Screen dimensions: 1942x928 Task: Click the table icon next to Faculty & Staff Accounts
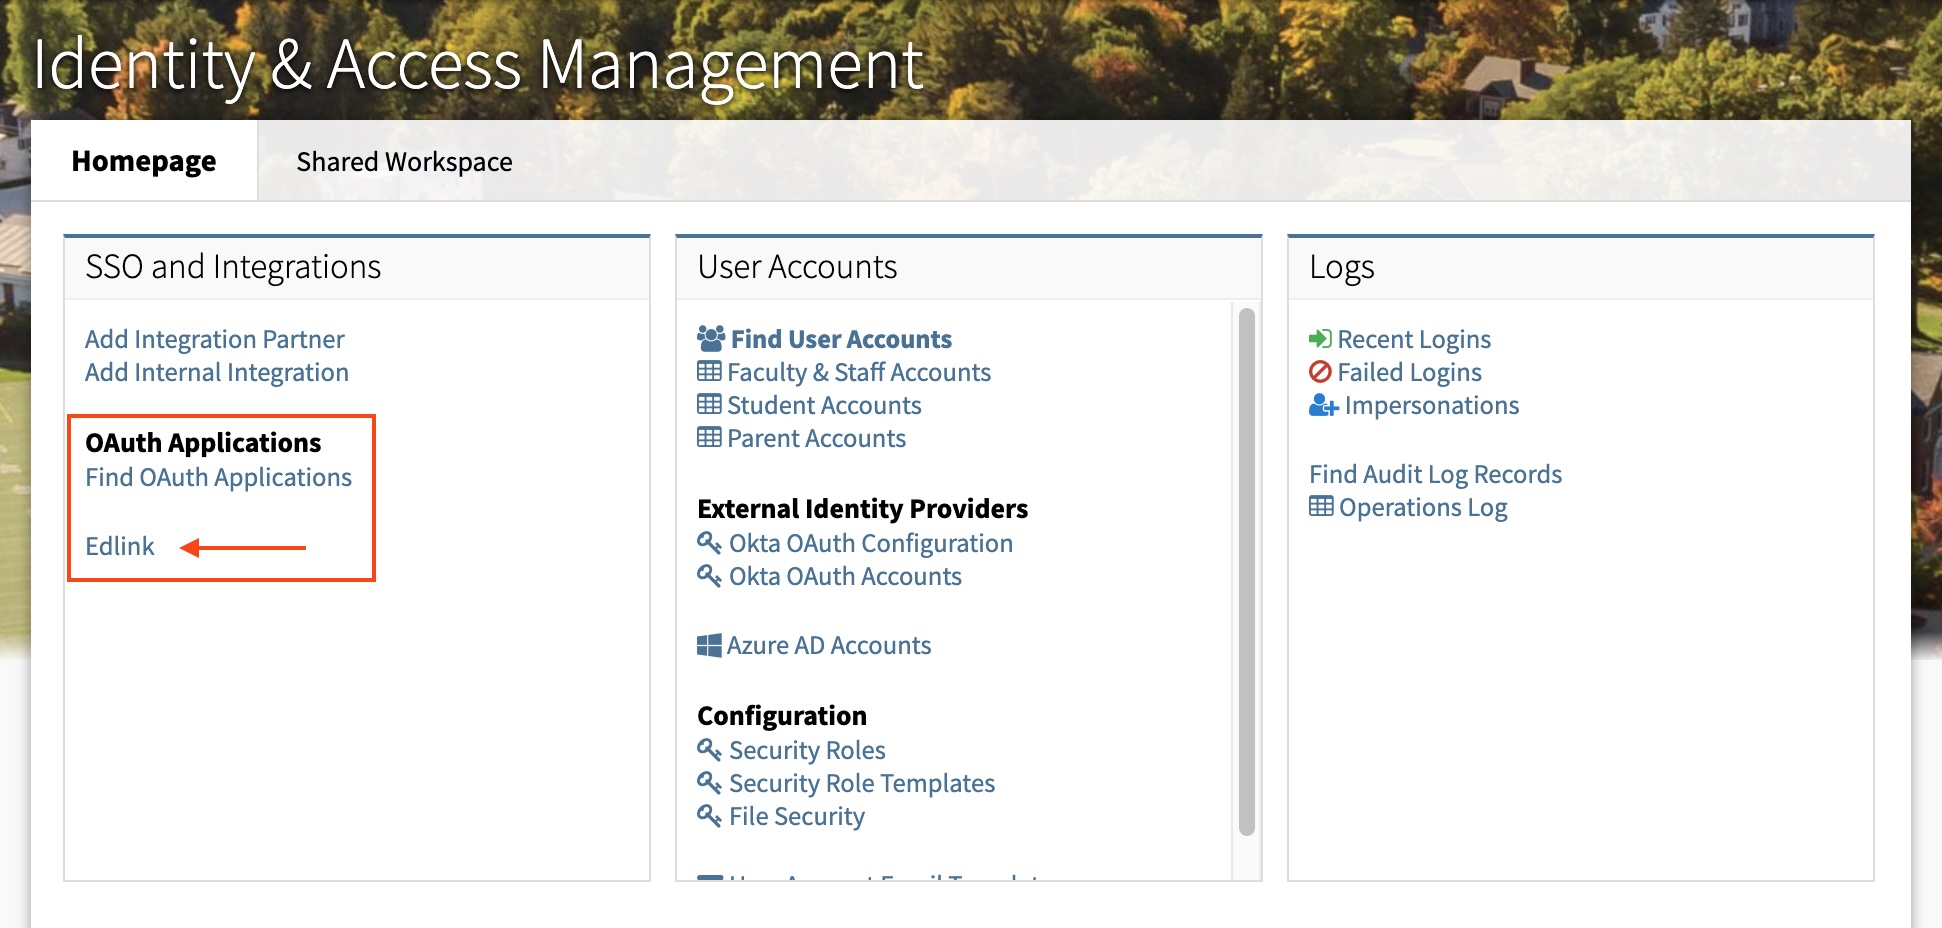[709, 372]
